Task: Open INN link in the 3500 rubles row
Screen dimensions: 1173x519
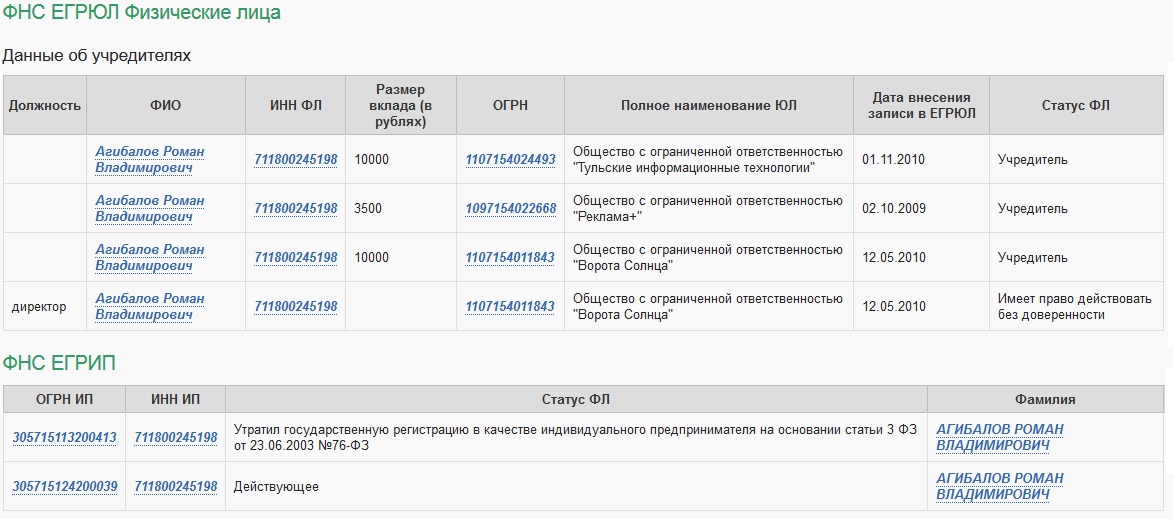Action: tap(296, 209)
